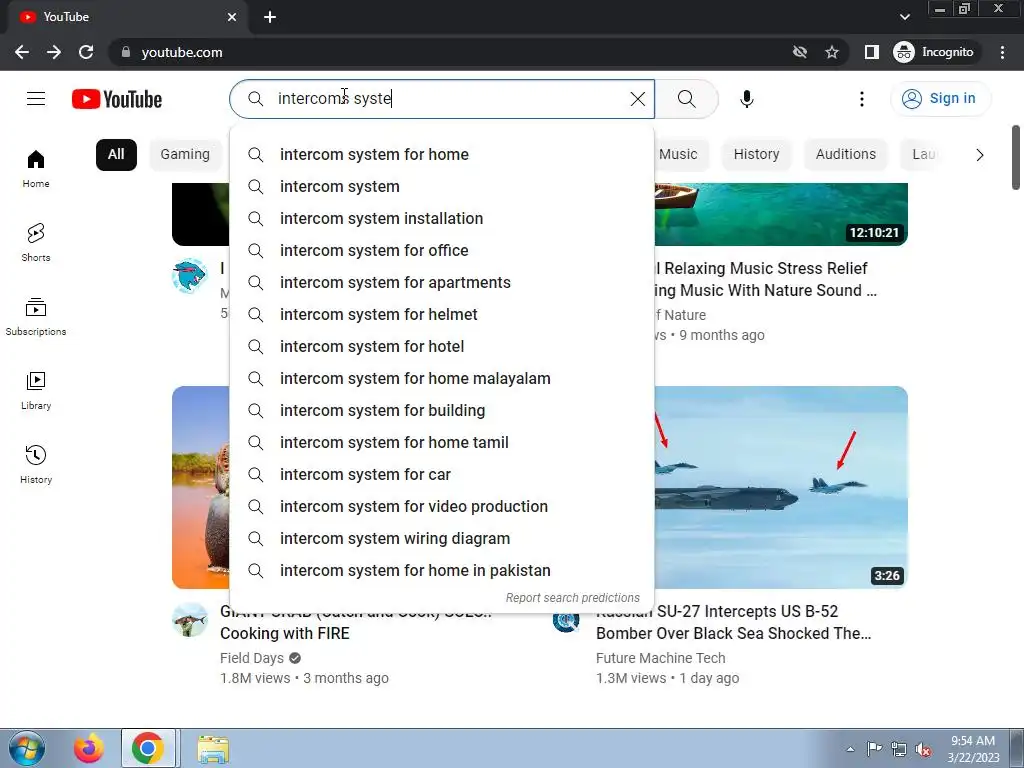
Task: Open the Windows Start menu
Action: 26,748
